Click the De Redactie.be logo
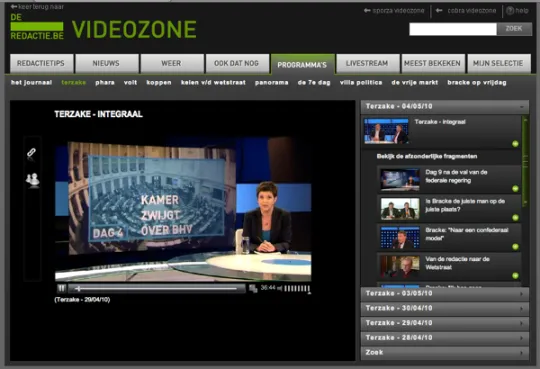Image resolution: width=540 pixels, height=369 pixels. coord(37,27)
